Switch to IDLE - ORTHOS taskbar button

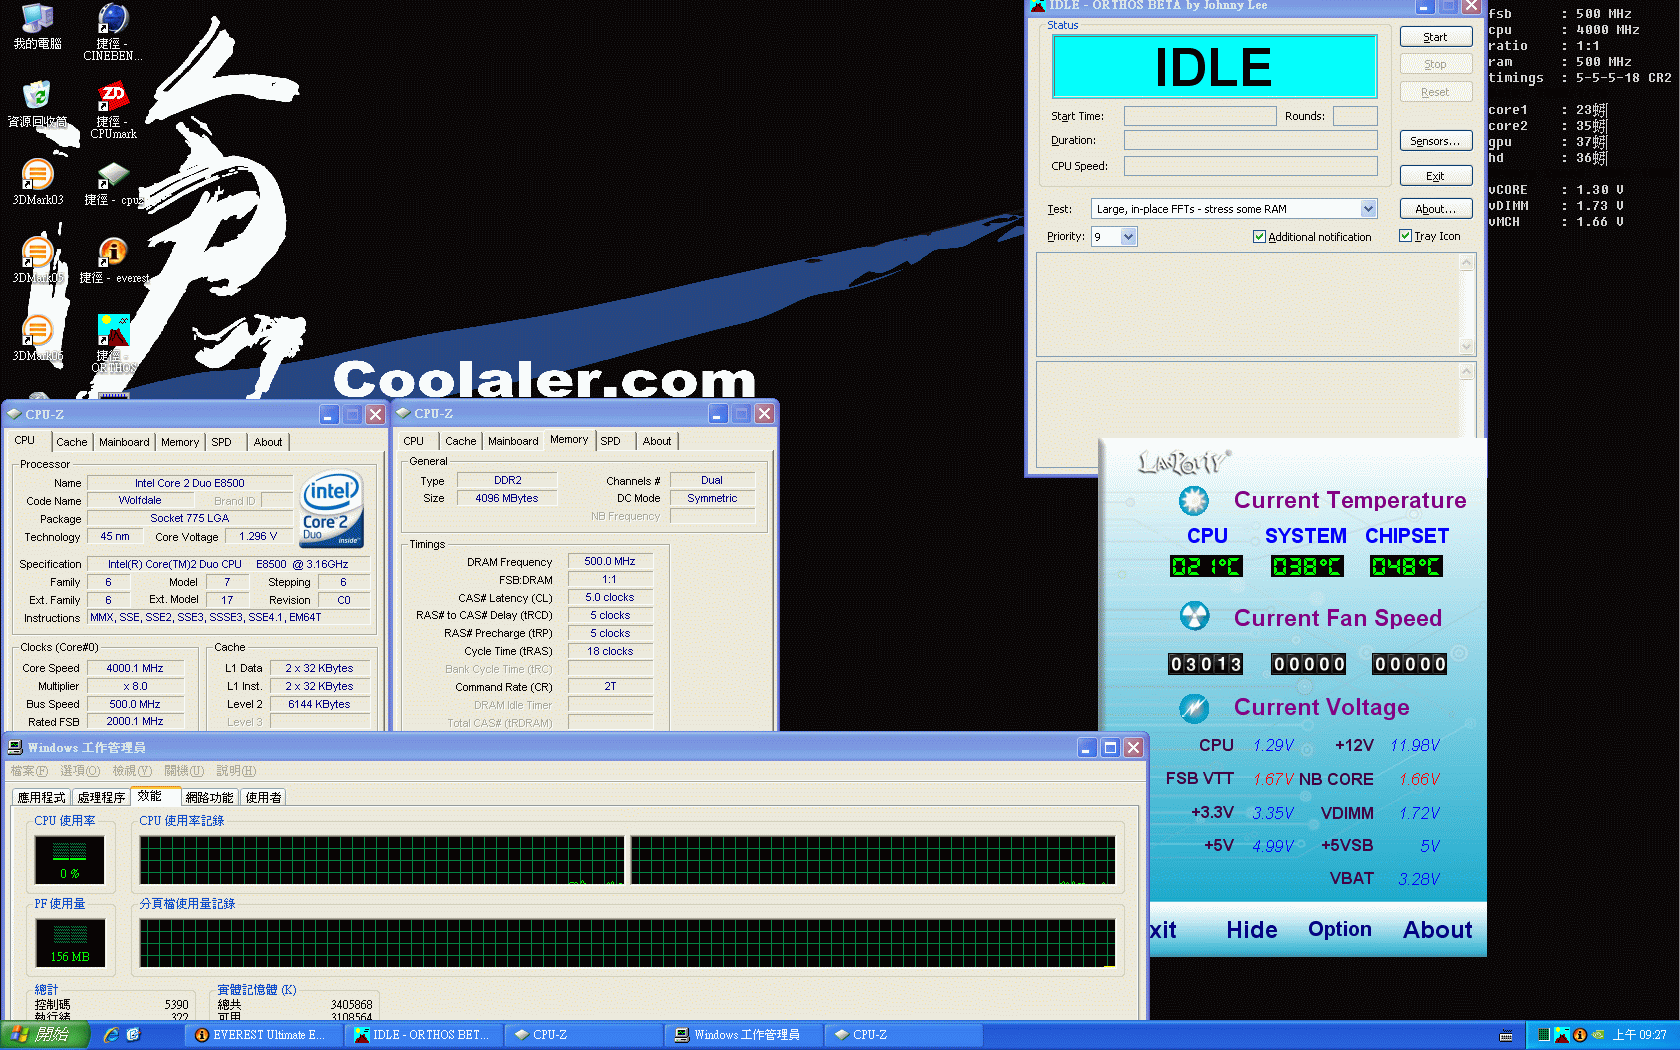tap(424, 1035)
